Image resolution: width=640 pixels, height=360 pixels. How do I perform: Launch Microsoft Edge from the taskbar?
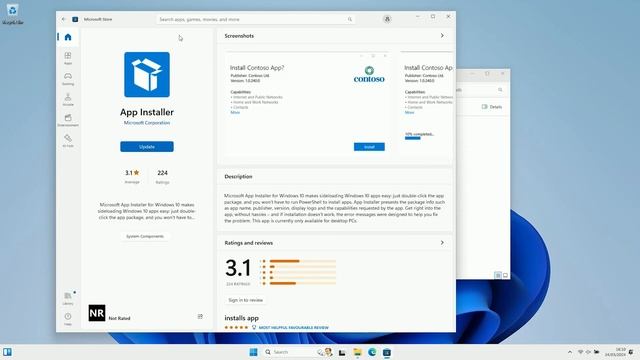click(372, 352)
